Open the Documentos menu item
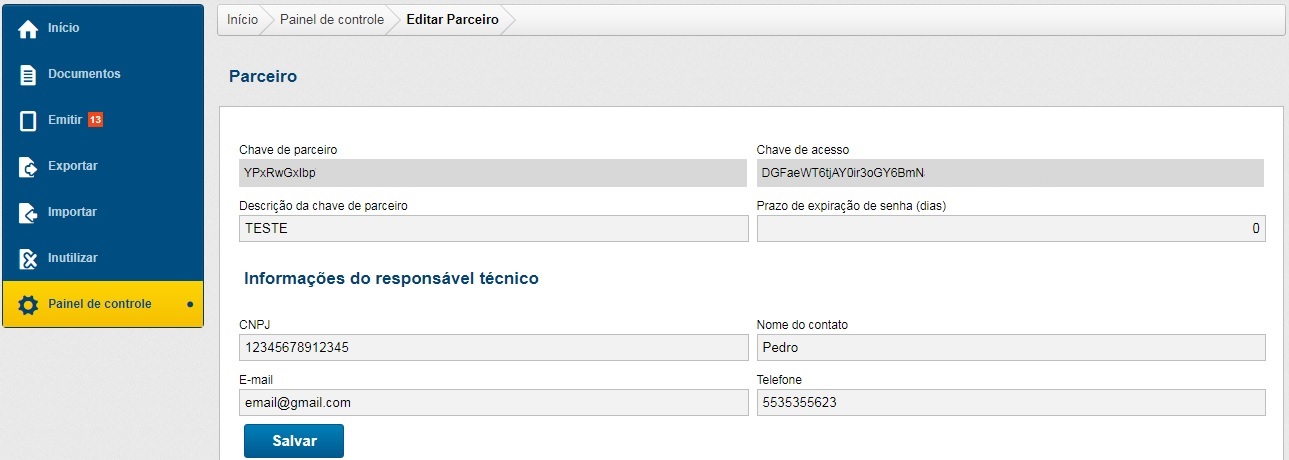Image resolution: width=1289 pixels, height=460 pixels. tap(84, 74)
